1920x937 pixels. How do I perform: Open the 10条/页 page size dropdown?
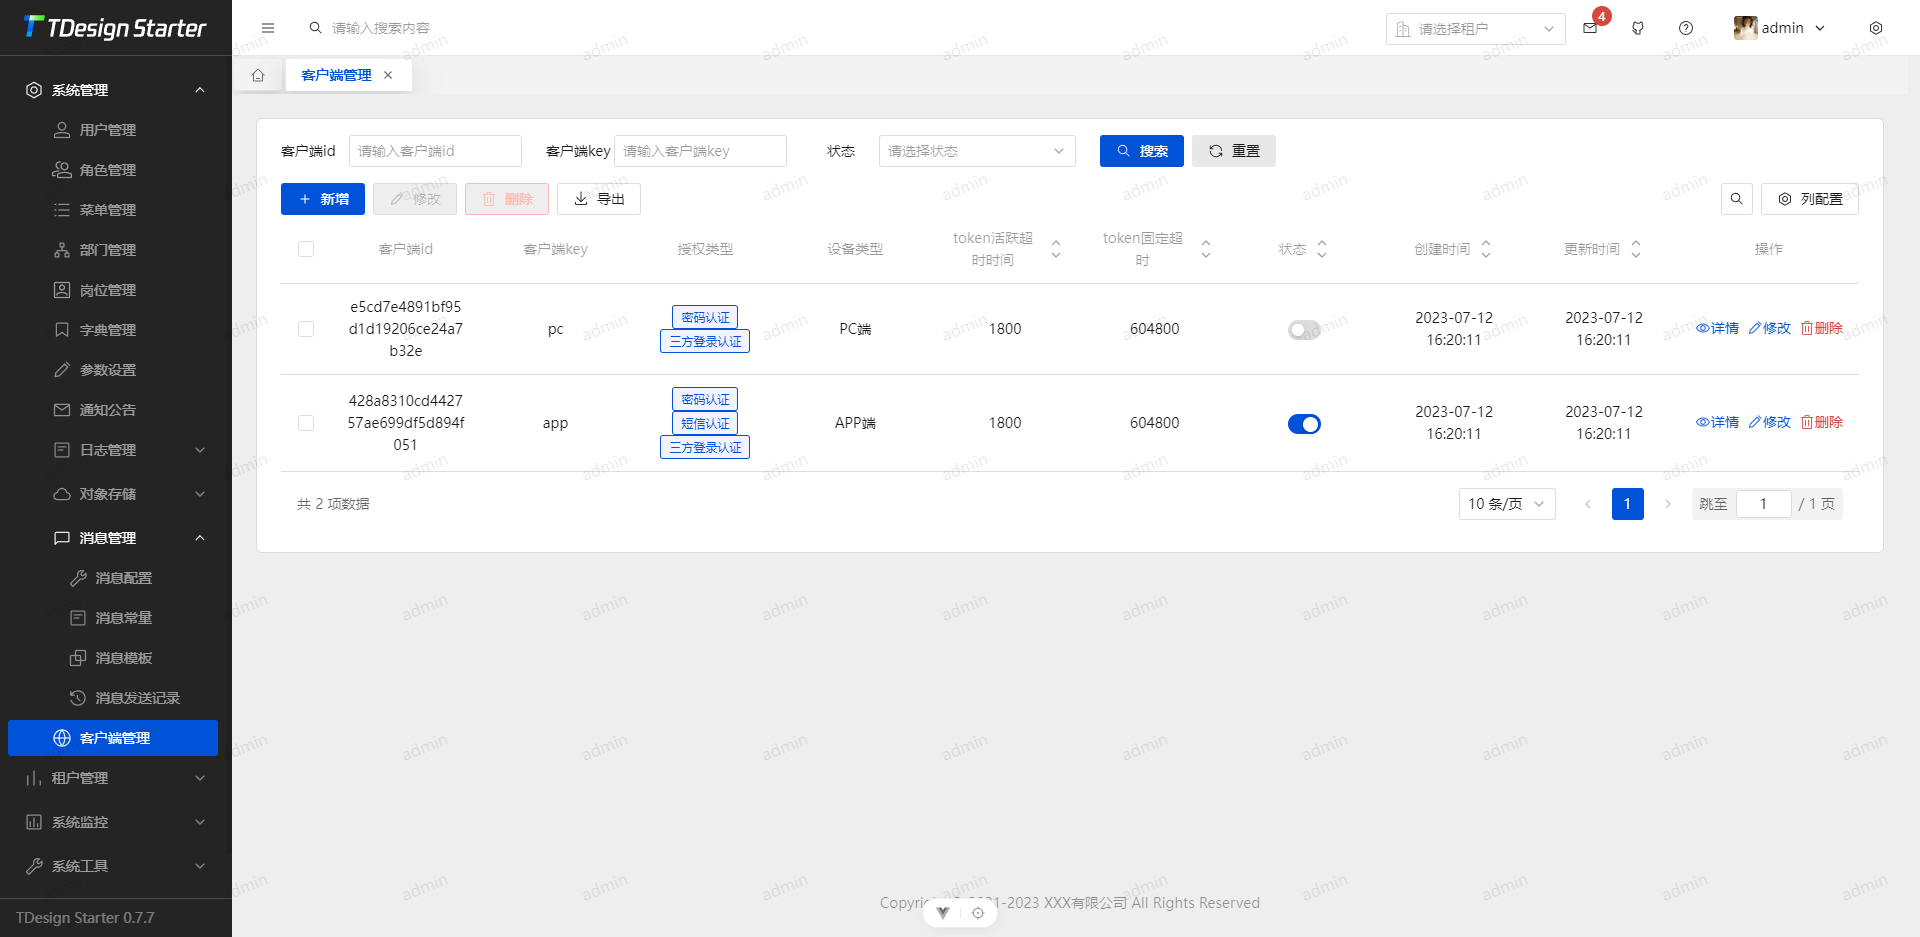[1506, 504]
